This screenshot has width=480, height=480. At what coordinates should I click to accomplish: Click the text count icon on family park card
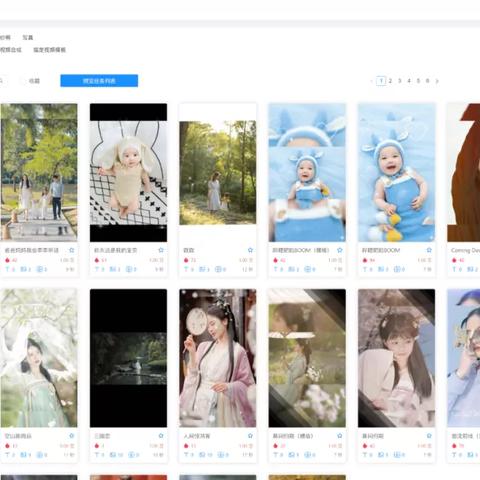coord(7,269)
